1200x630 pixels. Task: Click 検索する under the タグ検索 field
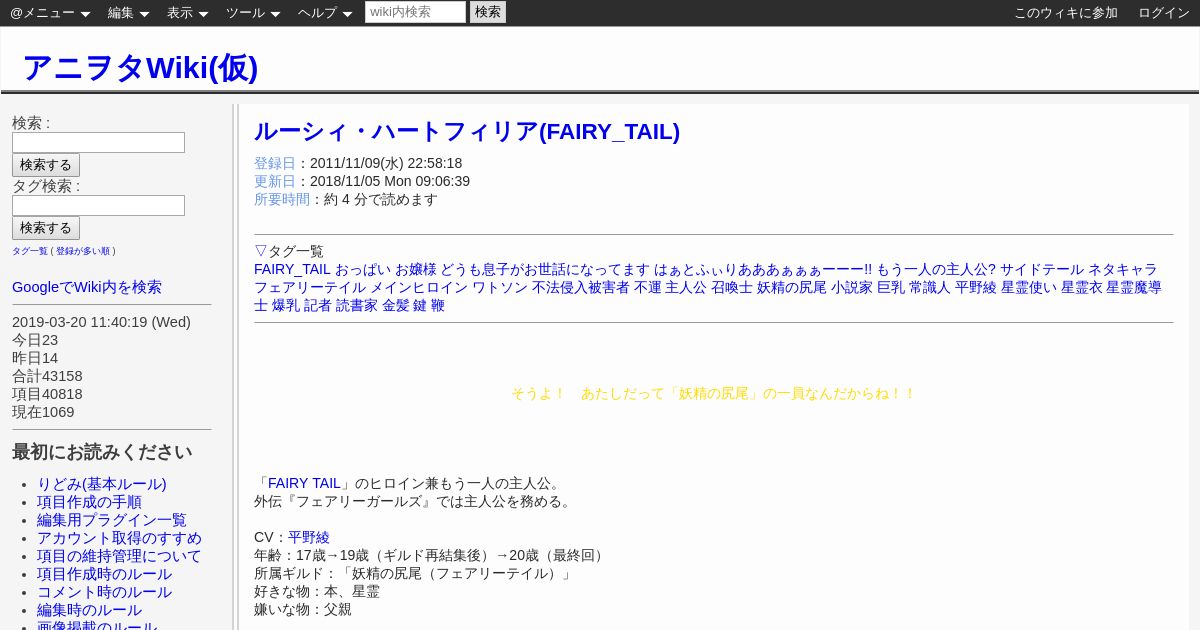coord(46,228)
